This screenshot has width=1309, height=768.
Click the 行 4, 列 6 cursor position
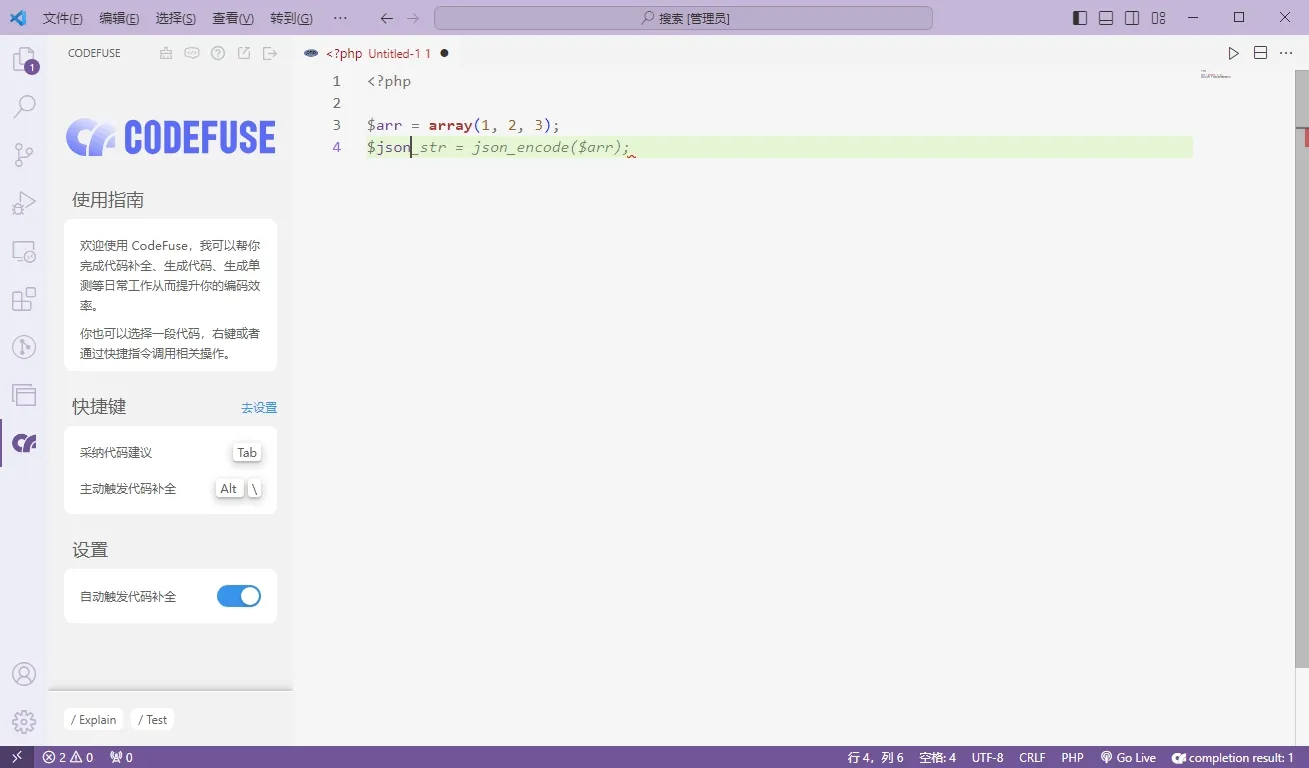coord(875,757)
